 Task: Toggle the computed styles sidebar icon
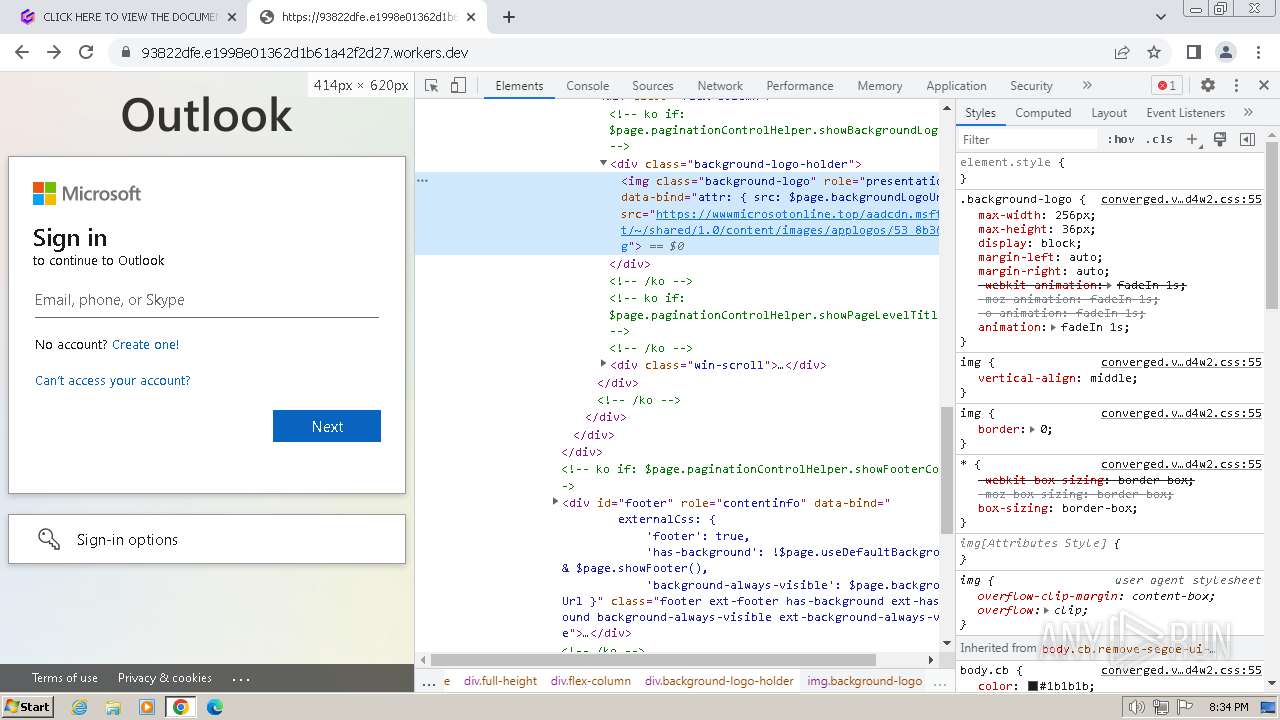click(1247, 140)
